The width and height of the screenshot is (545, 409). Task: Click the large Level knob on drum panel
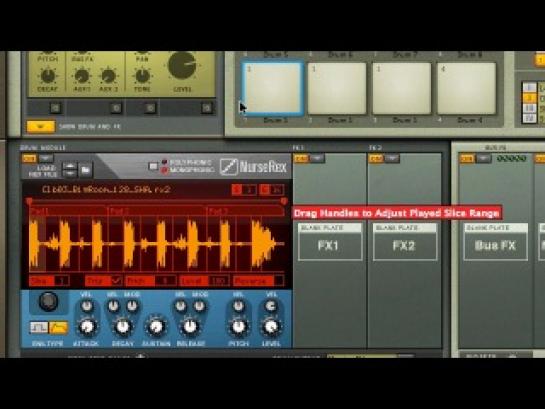click(182, 65)
